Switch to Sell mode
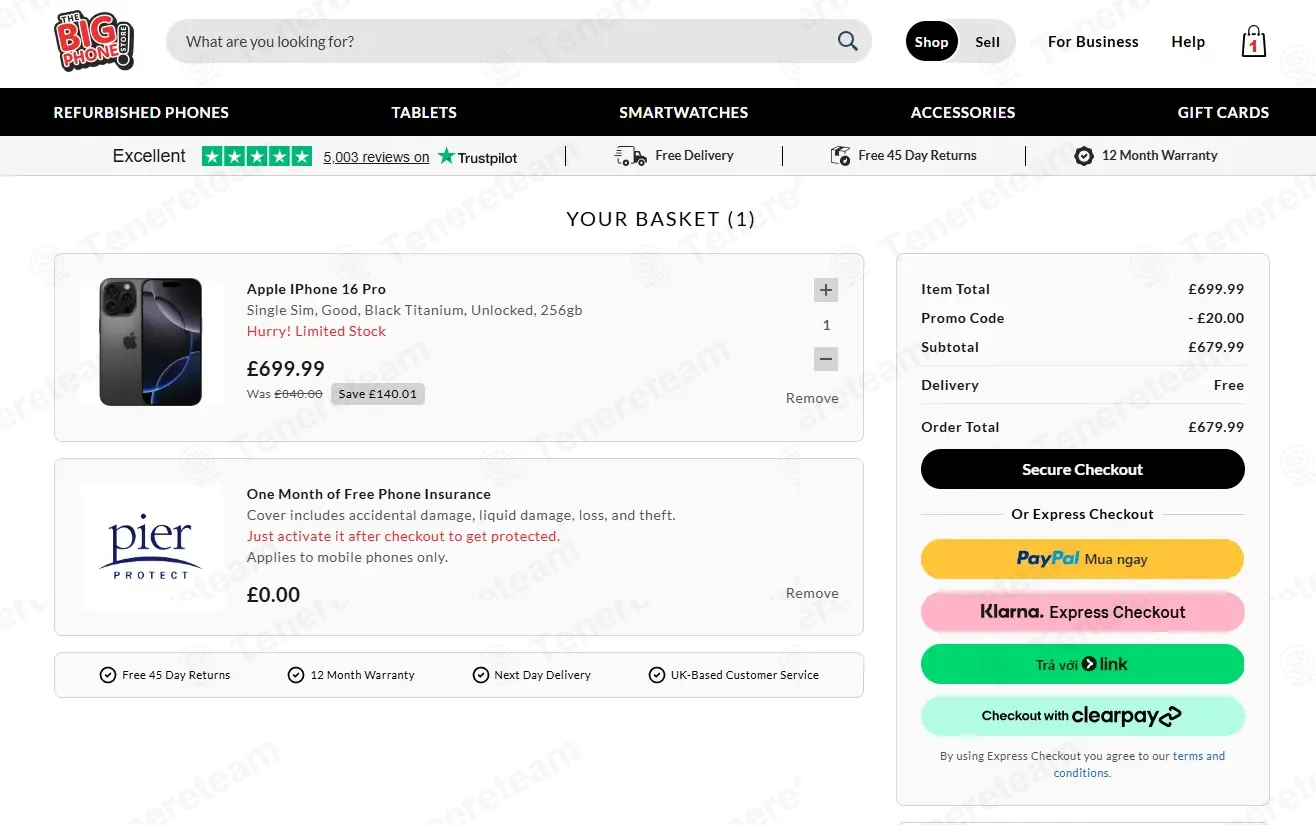This screenshot has width=1316, height=825. [x=987, y=42]
